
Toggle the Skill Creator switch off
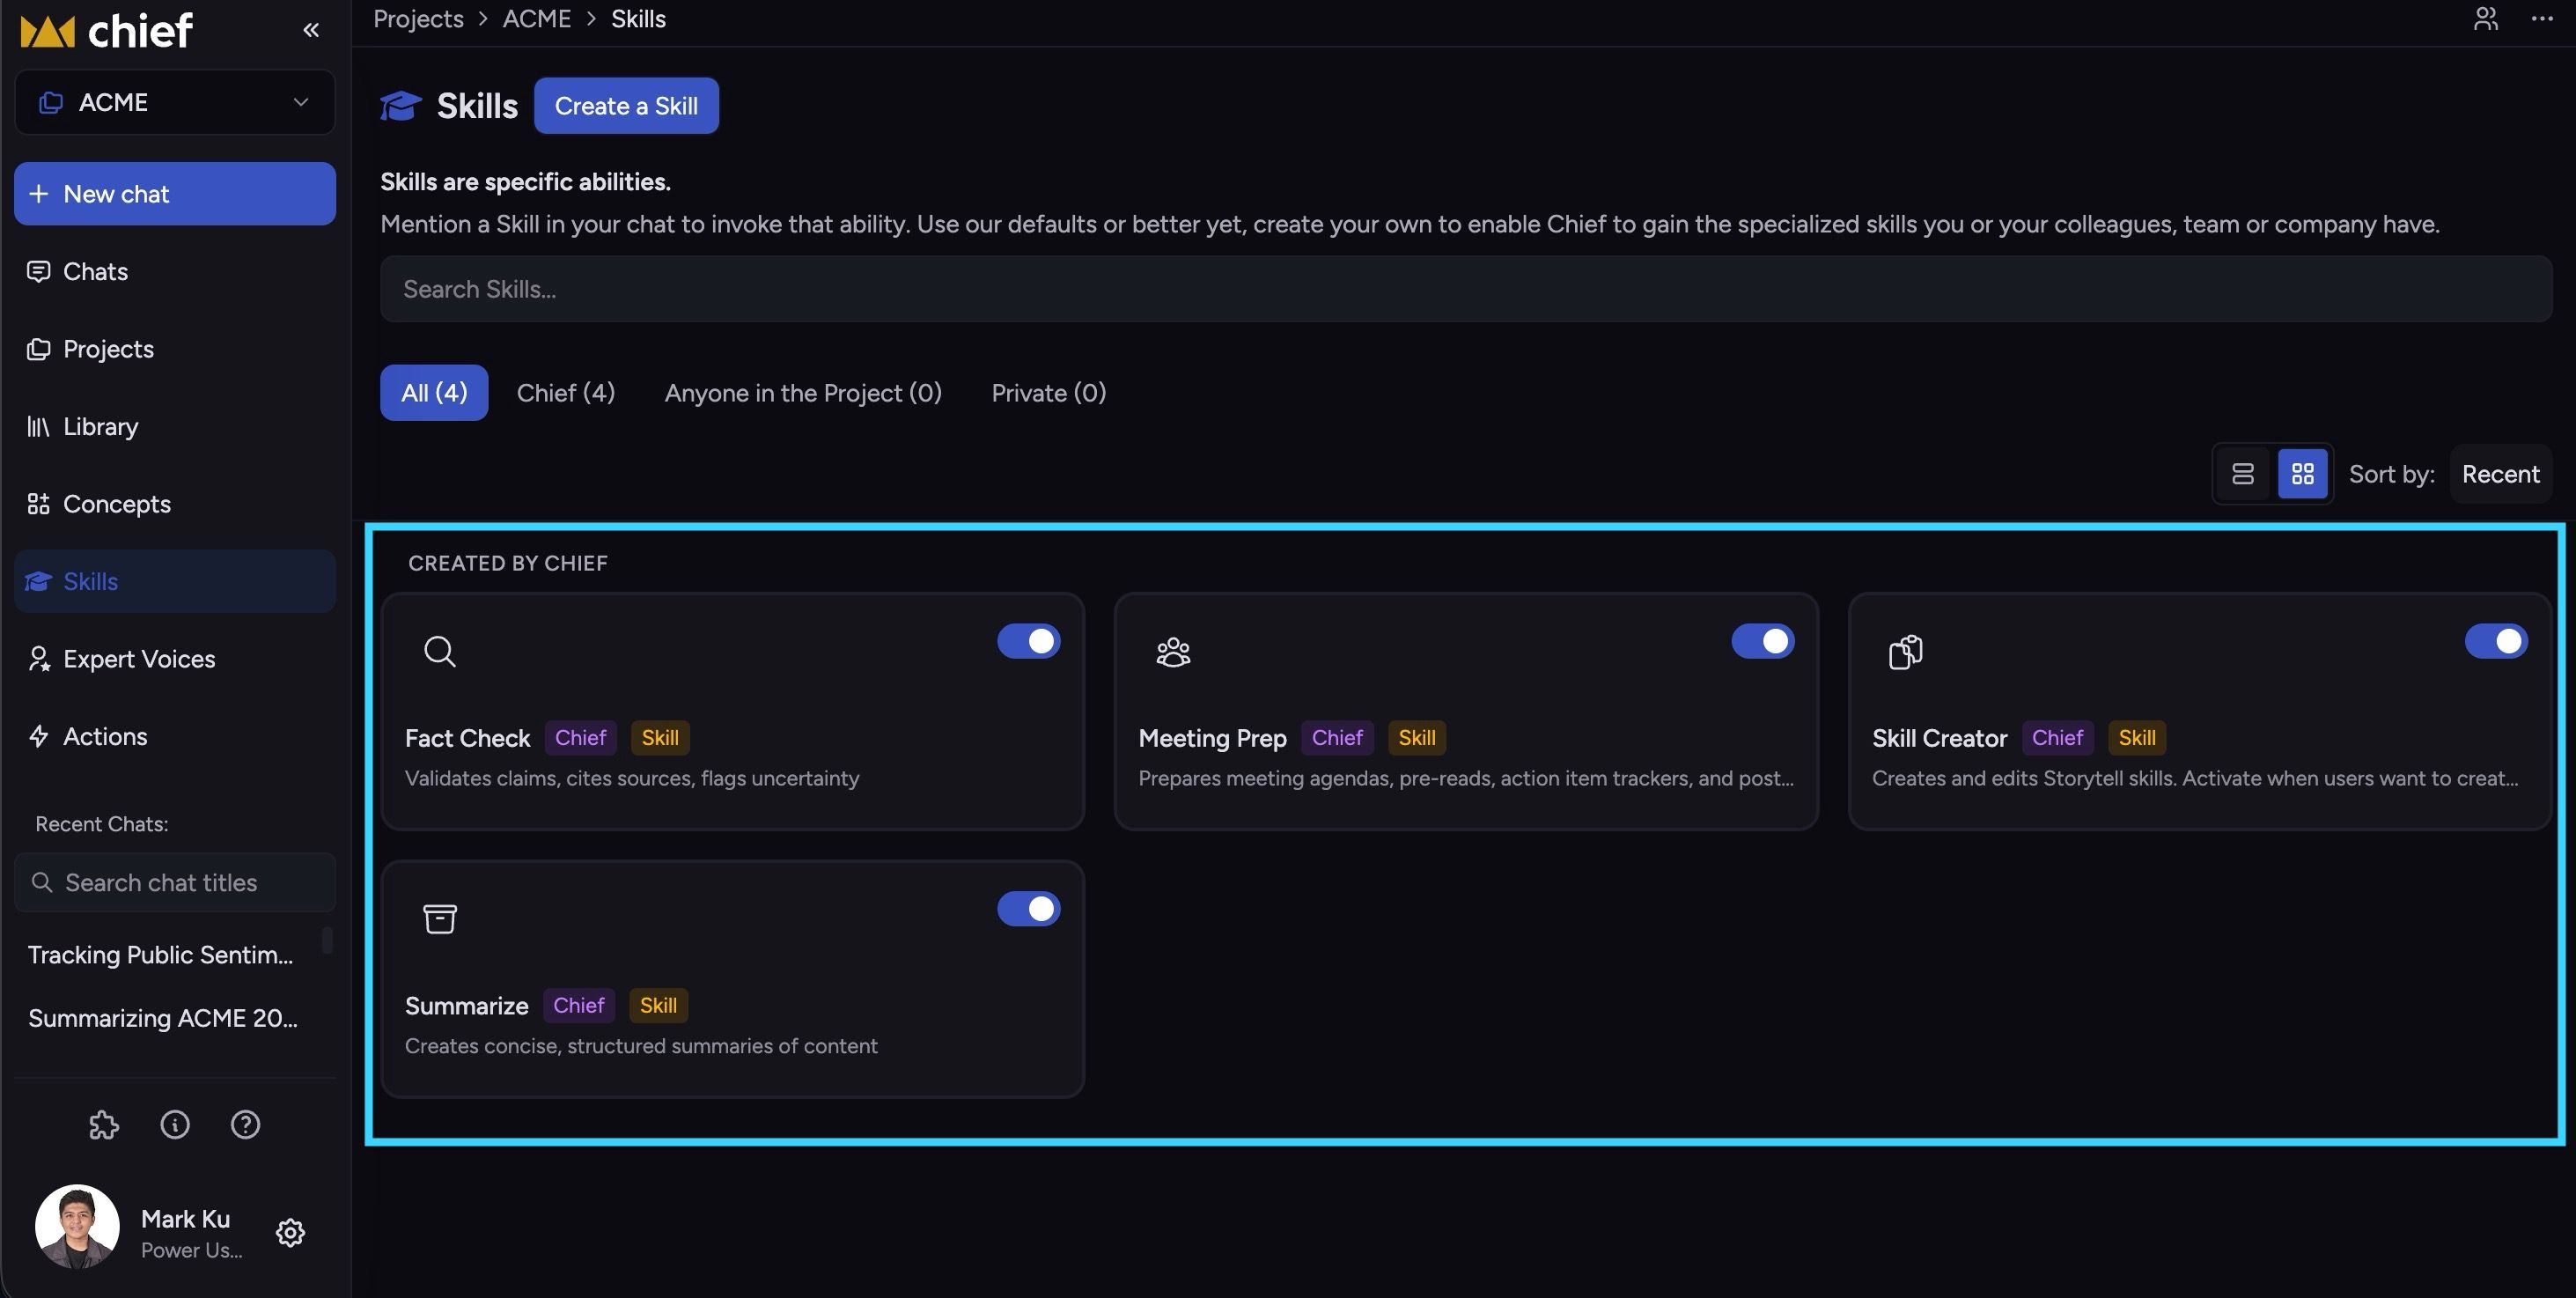[x=2496, y=641]
